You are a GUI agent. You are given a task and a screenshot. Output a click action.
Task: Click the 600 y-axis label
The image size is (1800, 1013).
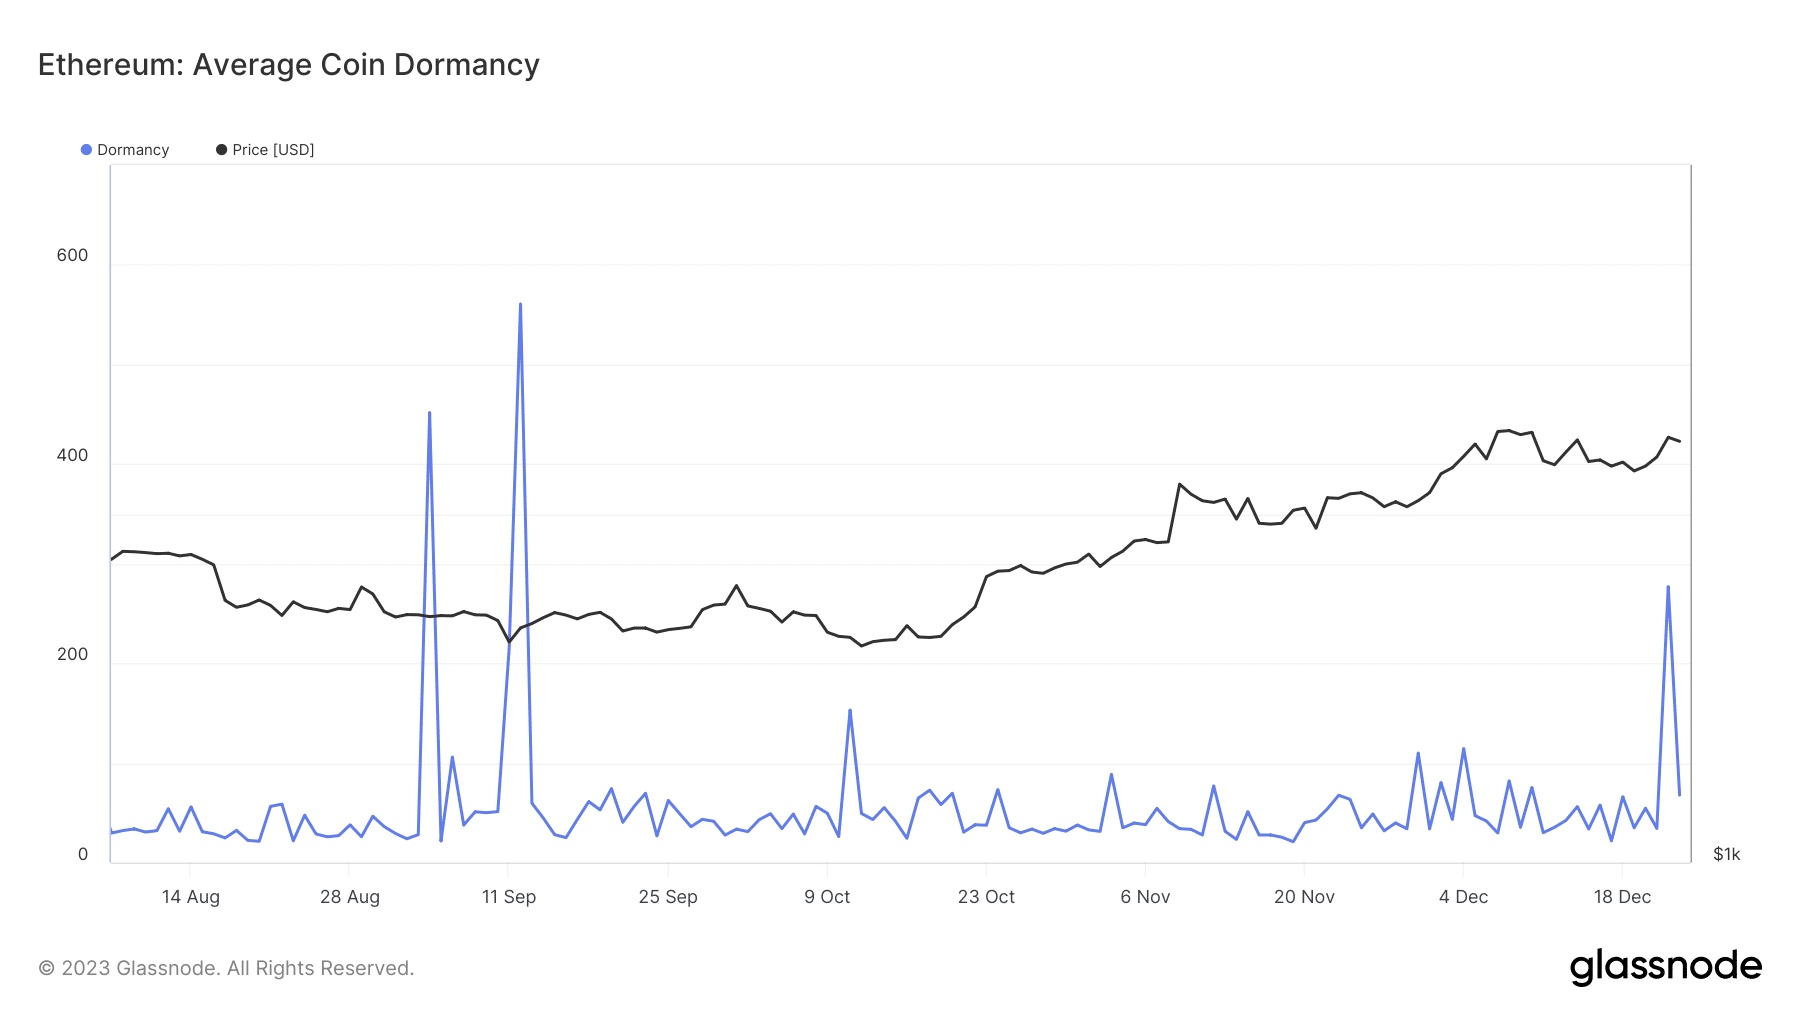click(x=72, y=255)
